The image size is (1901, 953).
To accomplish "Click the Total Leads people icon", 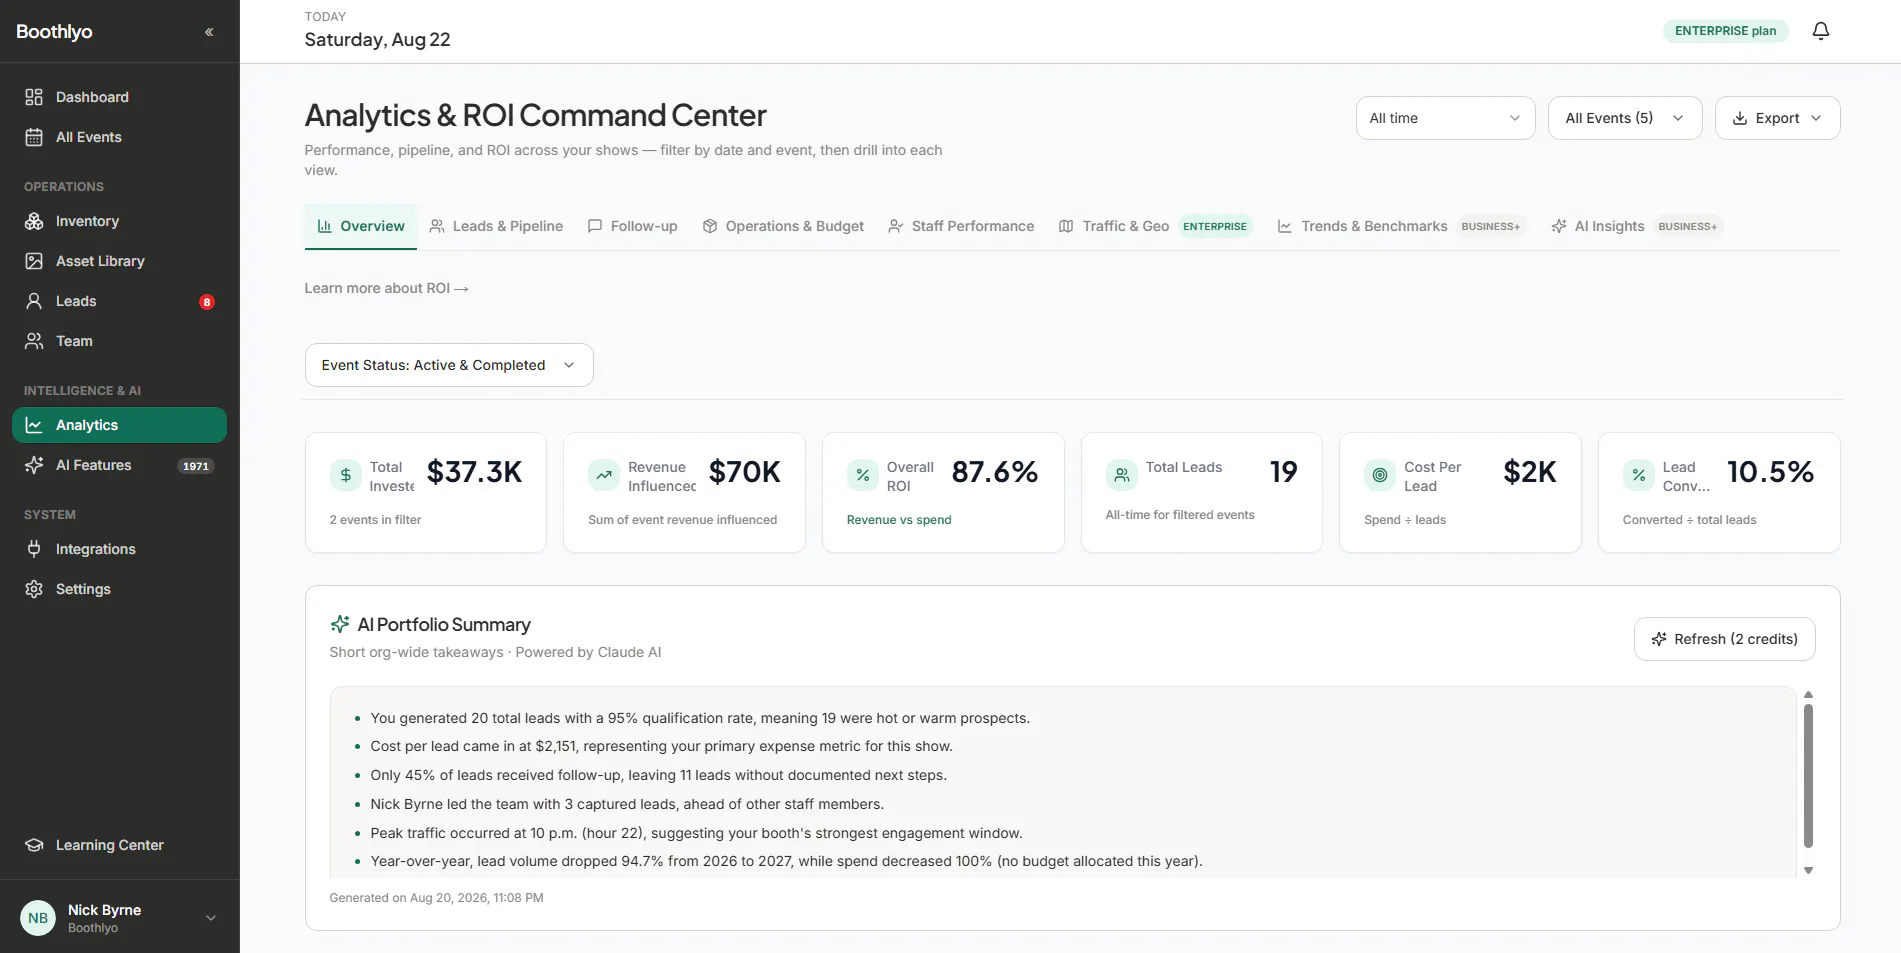I will (1122, 475).
